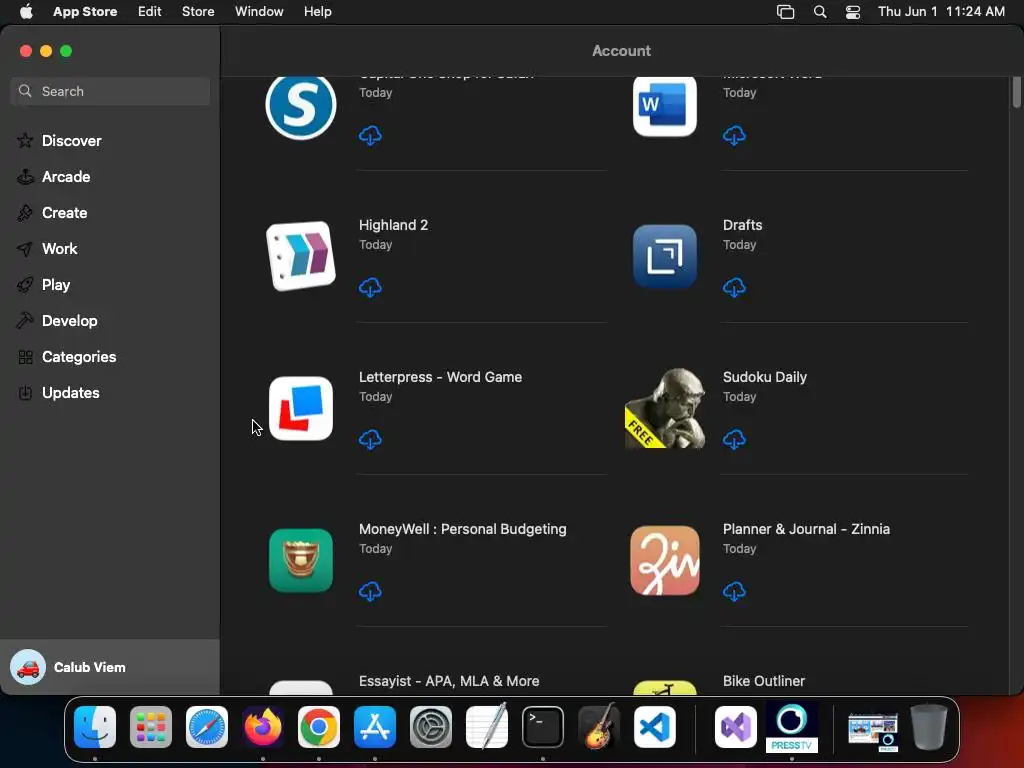Image resolution: width=1024 pixels, height=768 pixels.
Task: Download MoneyWell : Personal Budgeting cloud icon
Action: [370, 592]
